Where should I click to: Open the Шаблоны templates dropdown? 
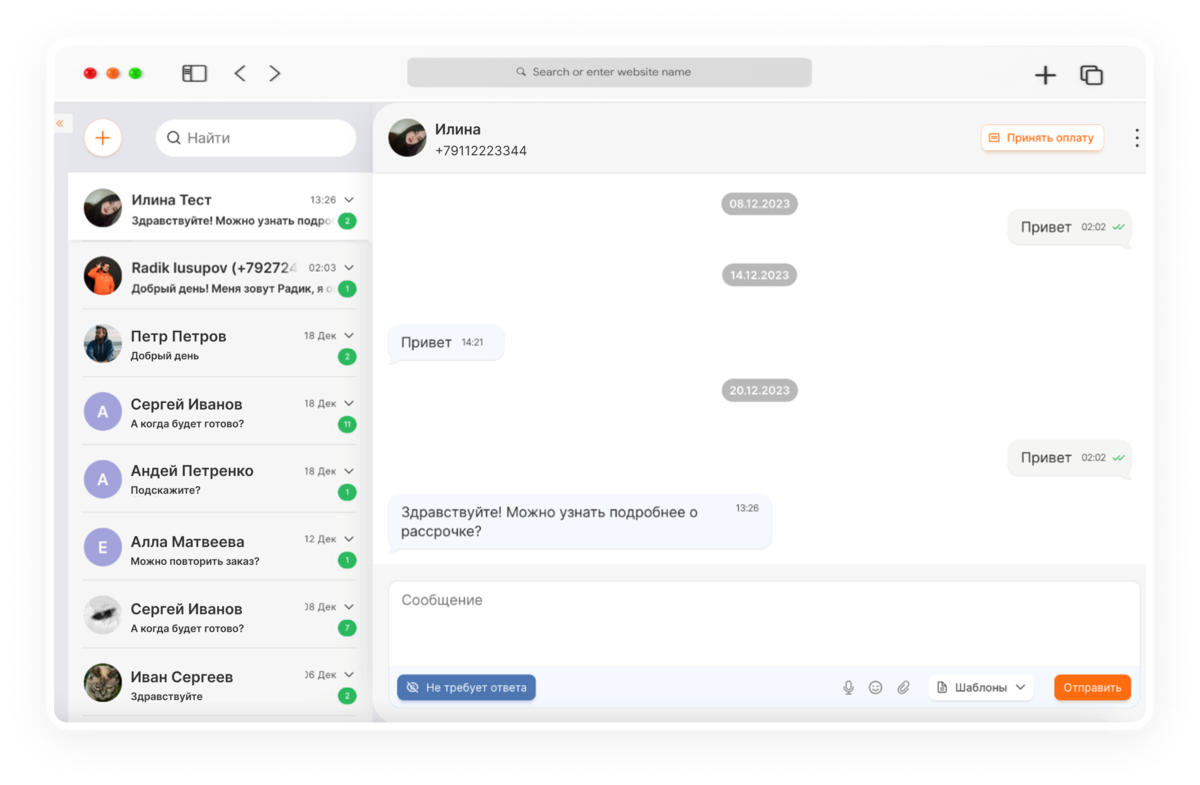981,687
